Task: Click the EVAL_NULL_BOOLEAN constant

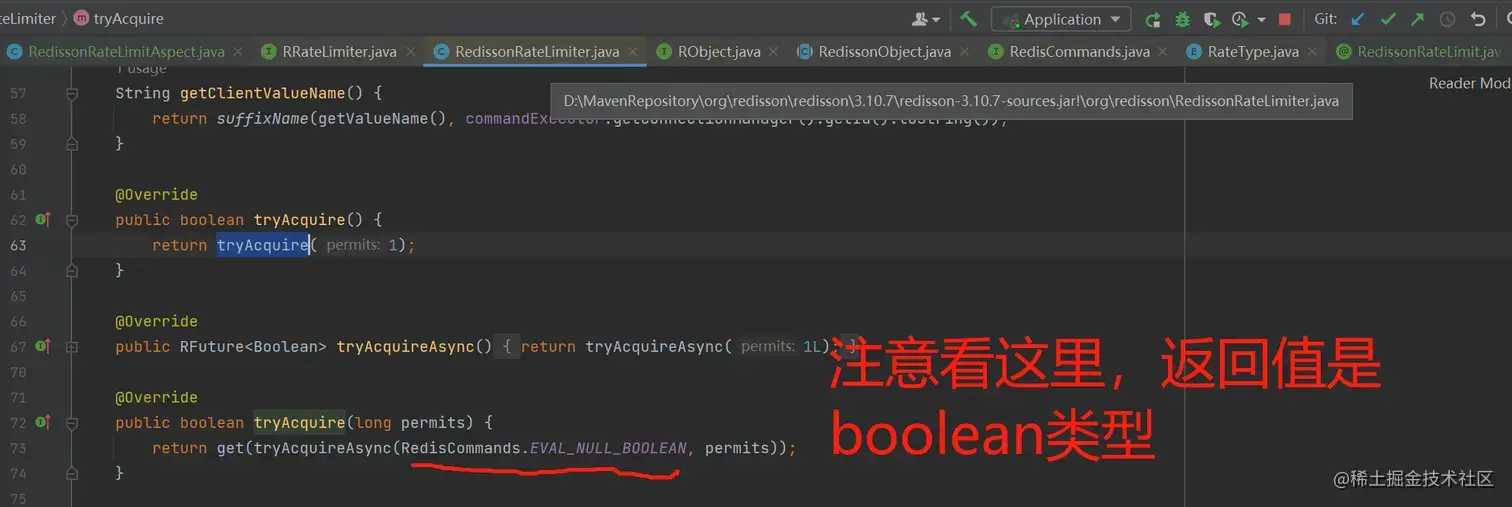Action: click(608, 448)
